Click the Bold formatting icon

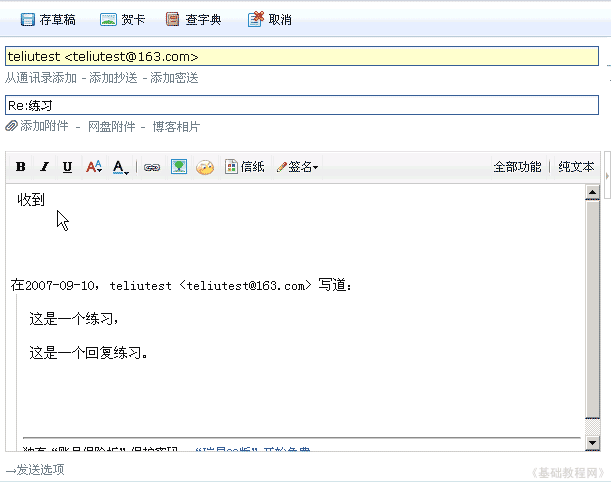pos(20,167)
